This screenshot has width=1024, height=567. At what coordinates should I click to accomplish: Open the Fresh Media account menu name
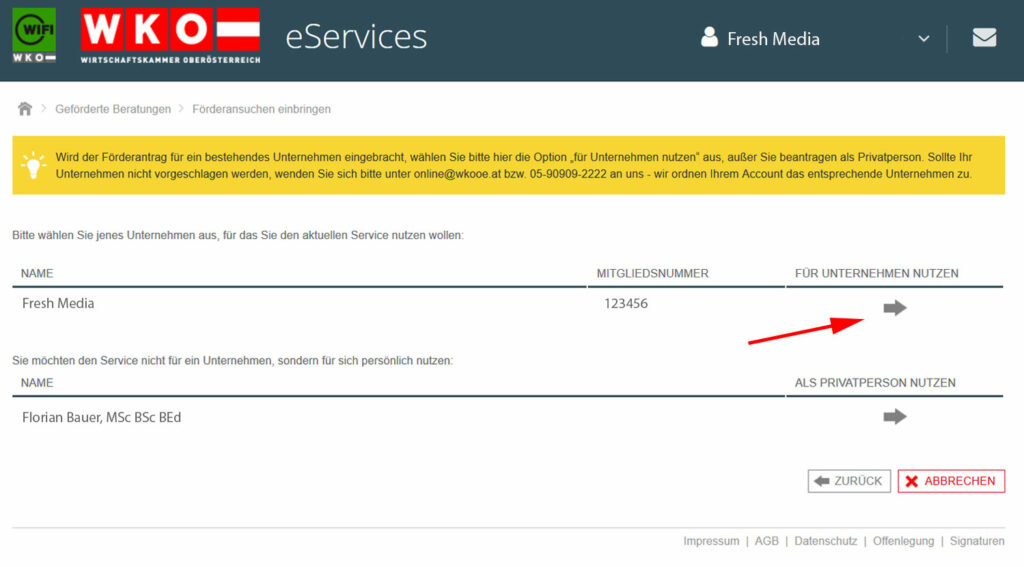click(x=773, y=39)
